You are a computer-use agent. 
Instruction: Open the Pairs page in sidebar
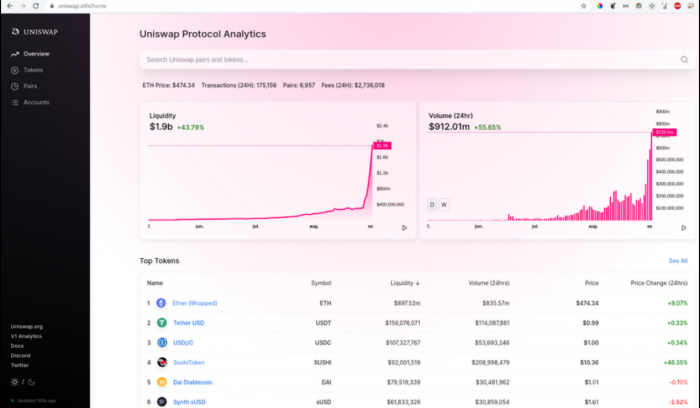(30, 86)
